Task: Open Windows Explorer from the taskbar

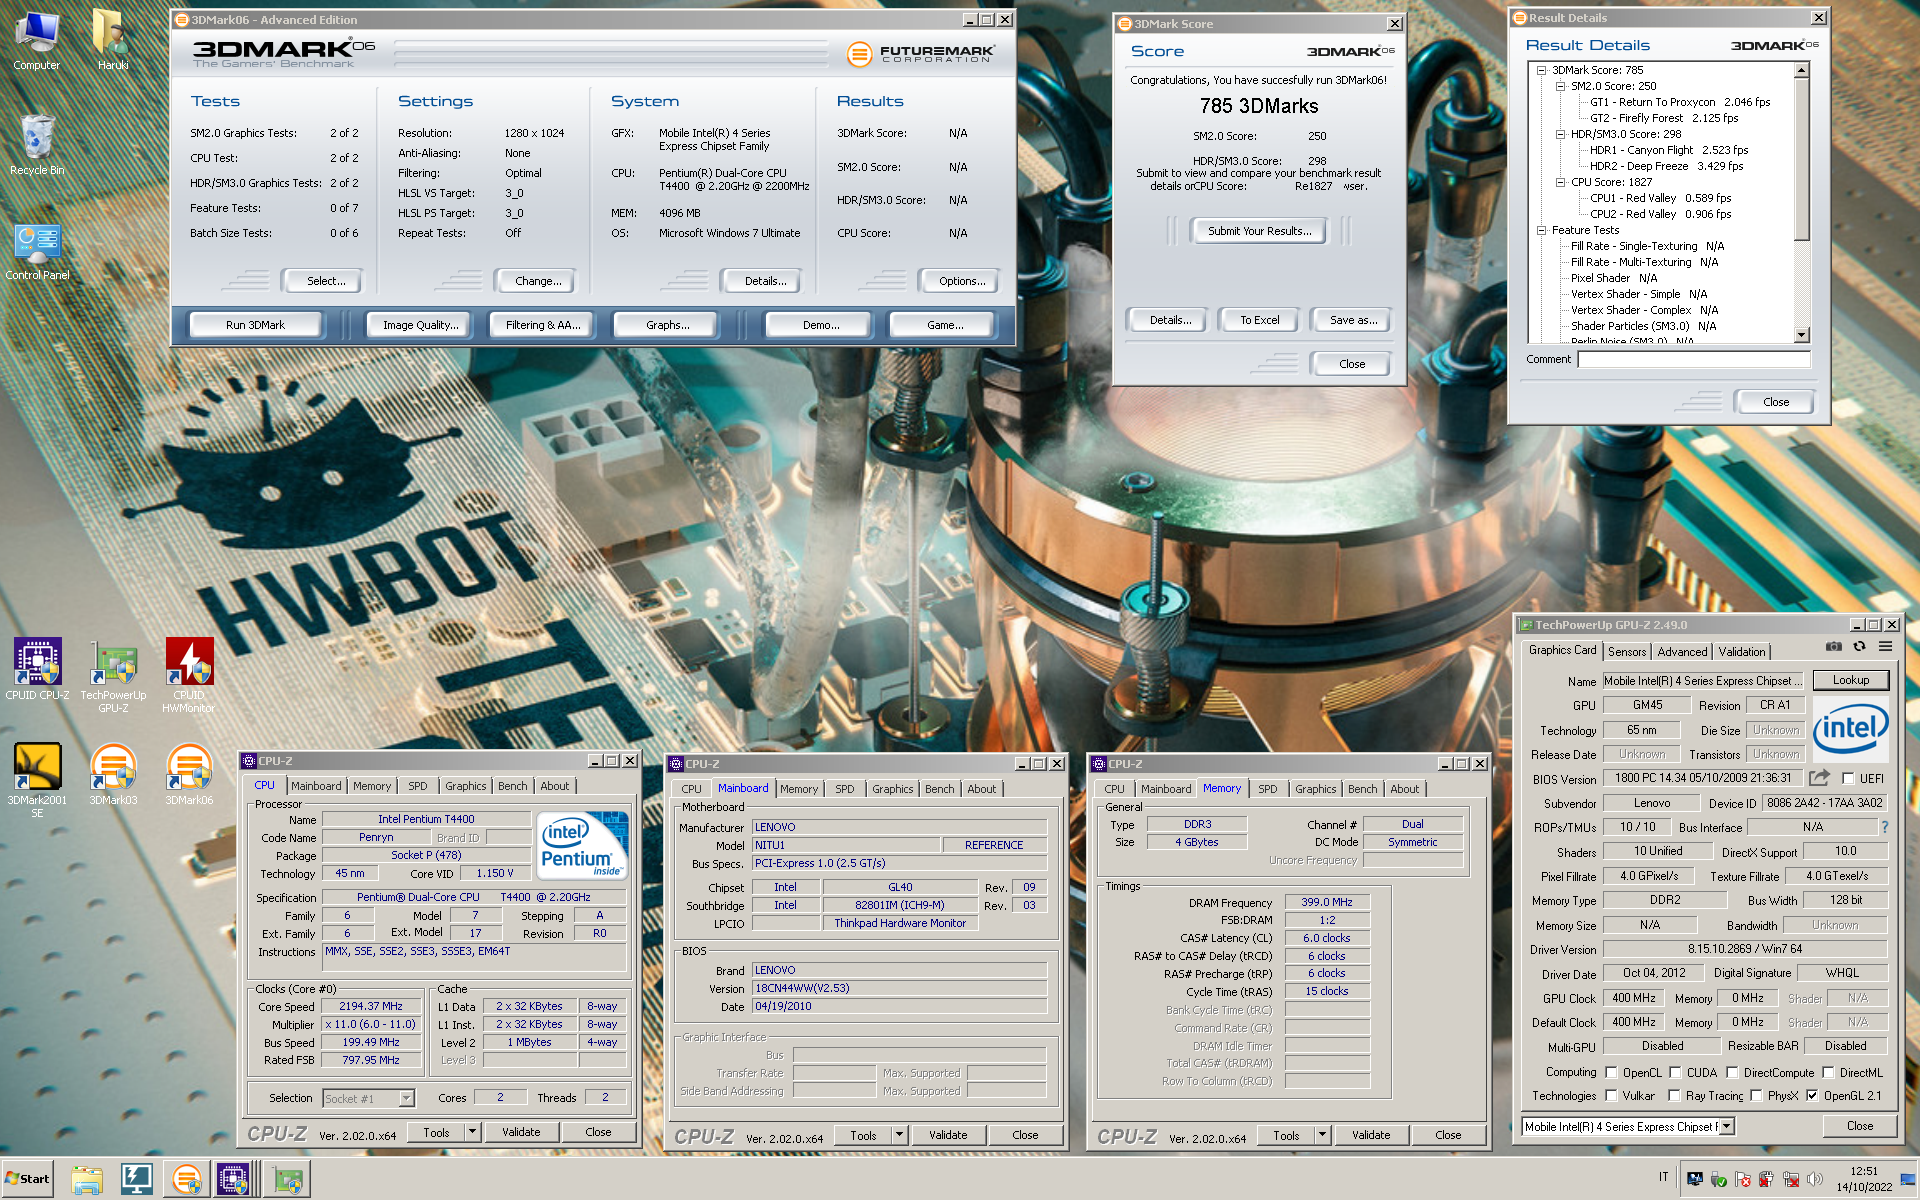Action: pyautogui.click(x=87, y=1180)
